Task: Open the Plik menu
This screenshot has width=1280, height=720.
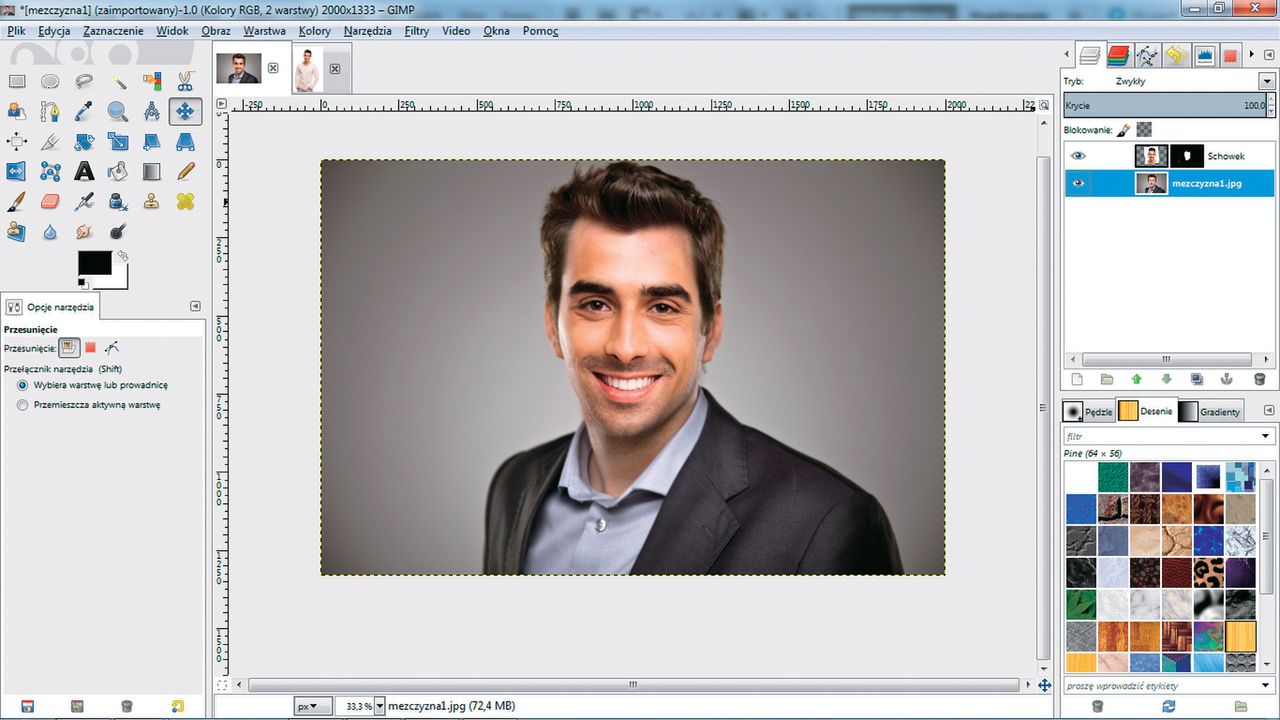Action: [x=16, y=31]
